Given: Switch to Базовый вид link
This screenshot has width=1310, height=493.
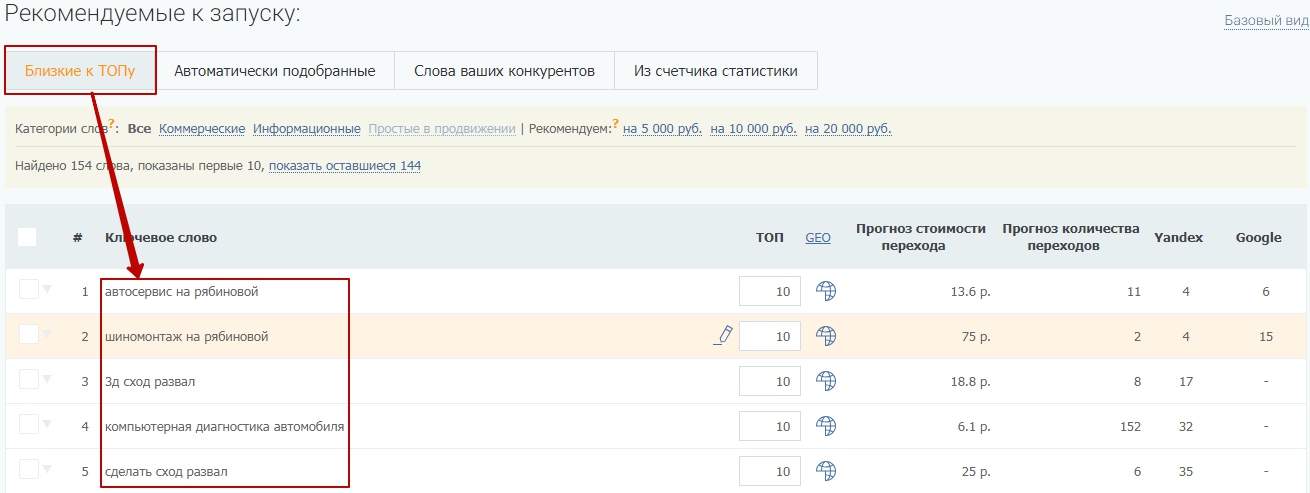Looking at the screenshot, I should pos(1266,20).
